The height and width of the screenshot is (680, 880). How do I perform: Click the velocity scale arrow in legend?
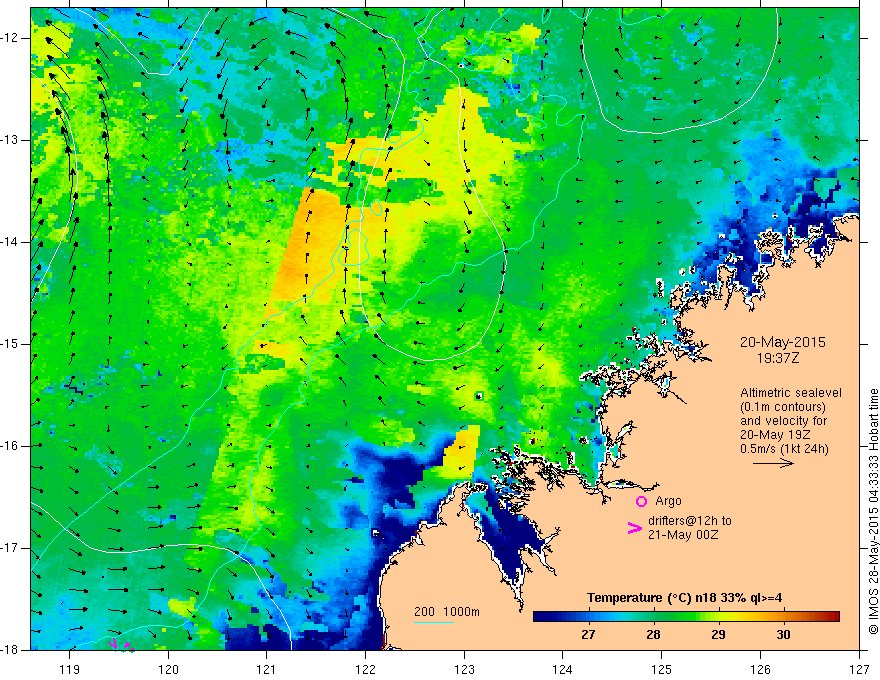tap(773, 463)
